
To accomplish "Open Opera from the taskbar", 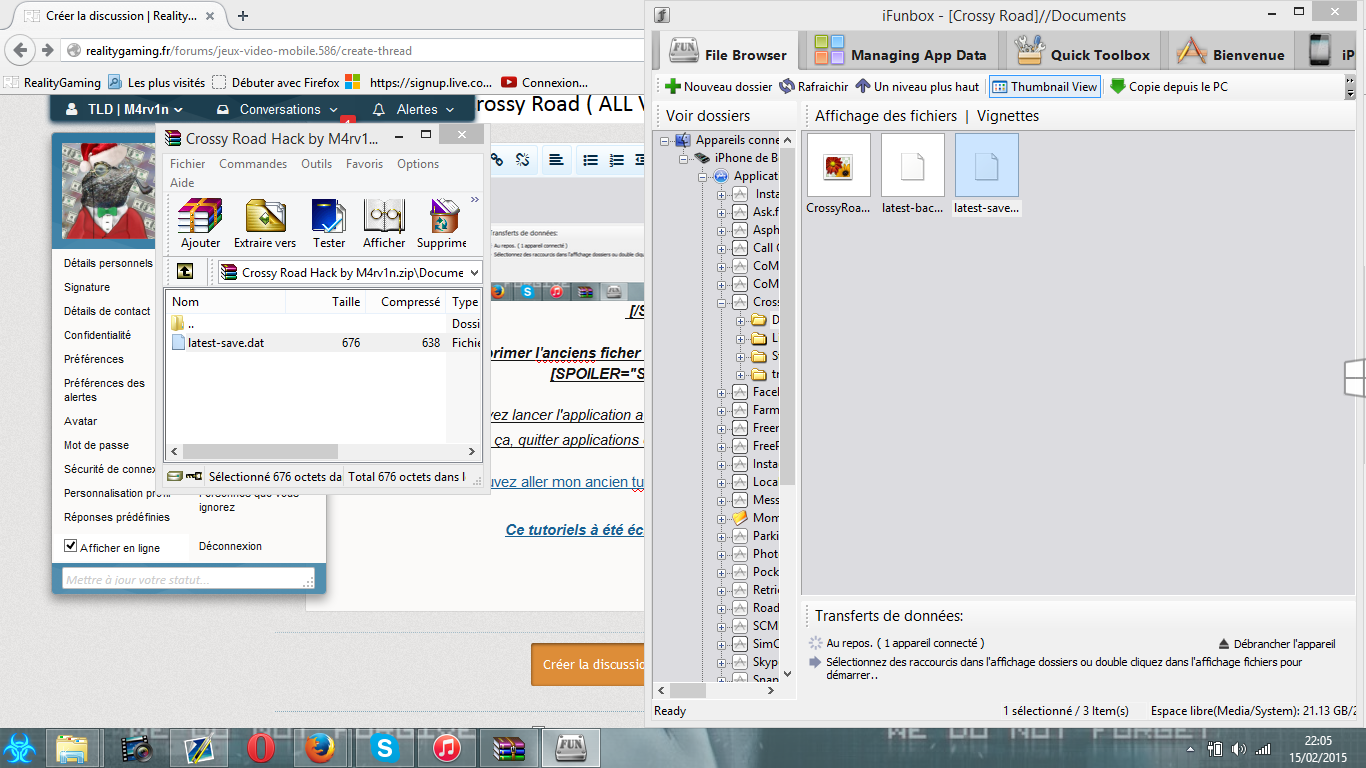I will (x=261, y=748).
